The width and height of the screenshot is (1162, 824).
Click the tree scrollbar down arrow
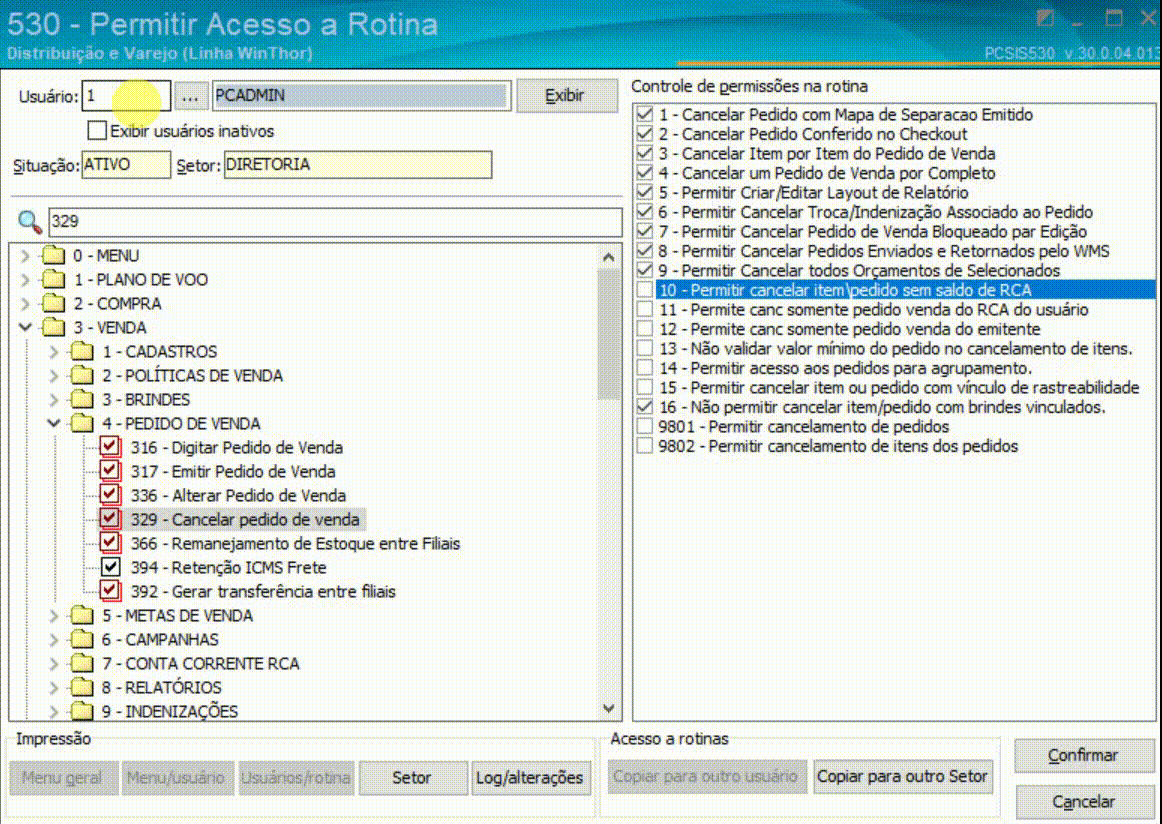point(608,708)
